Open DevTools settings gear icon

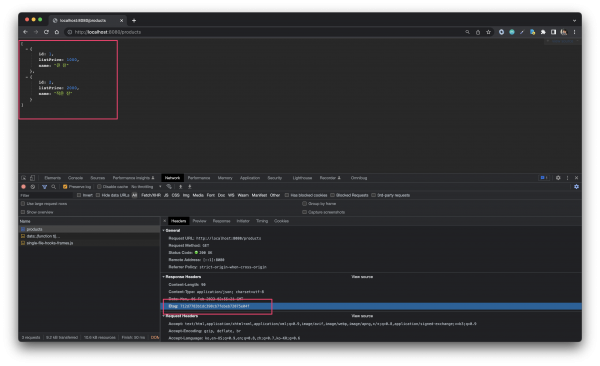[558, 178]
